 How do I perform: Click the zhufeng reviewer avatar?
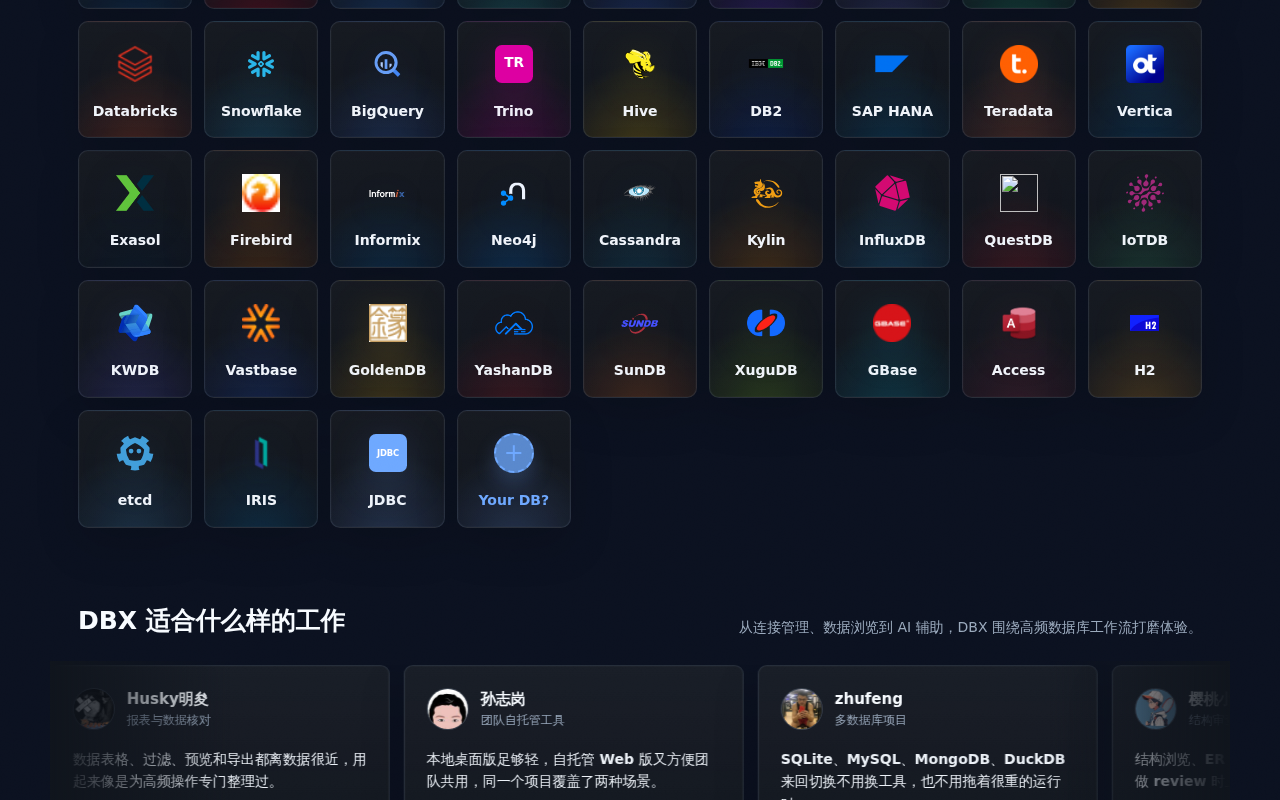[801, 709]
